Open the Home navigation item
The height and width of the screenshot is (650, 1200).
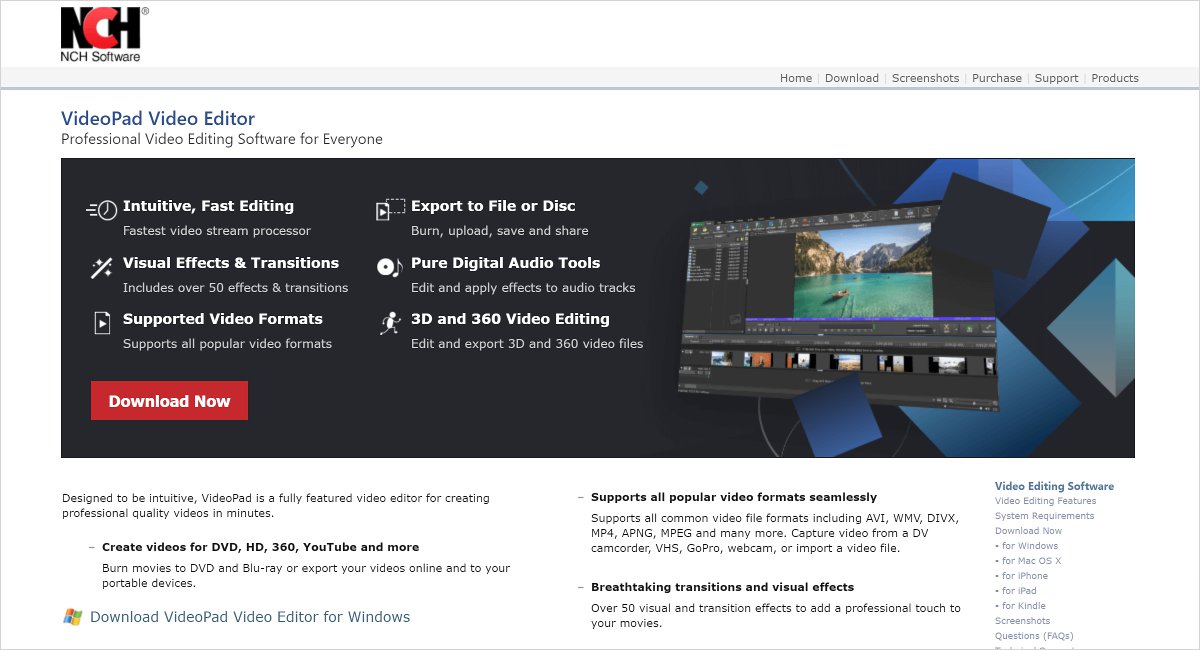point(796,78)
